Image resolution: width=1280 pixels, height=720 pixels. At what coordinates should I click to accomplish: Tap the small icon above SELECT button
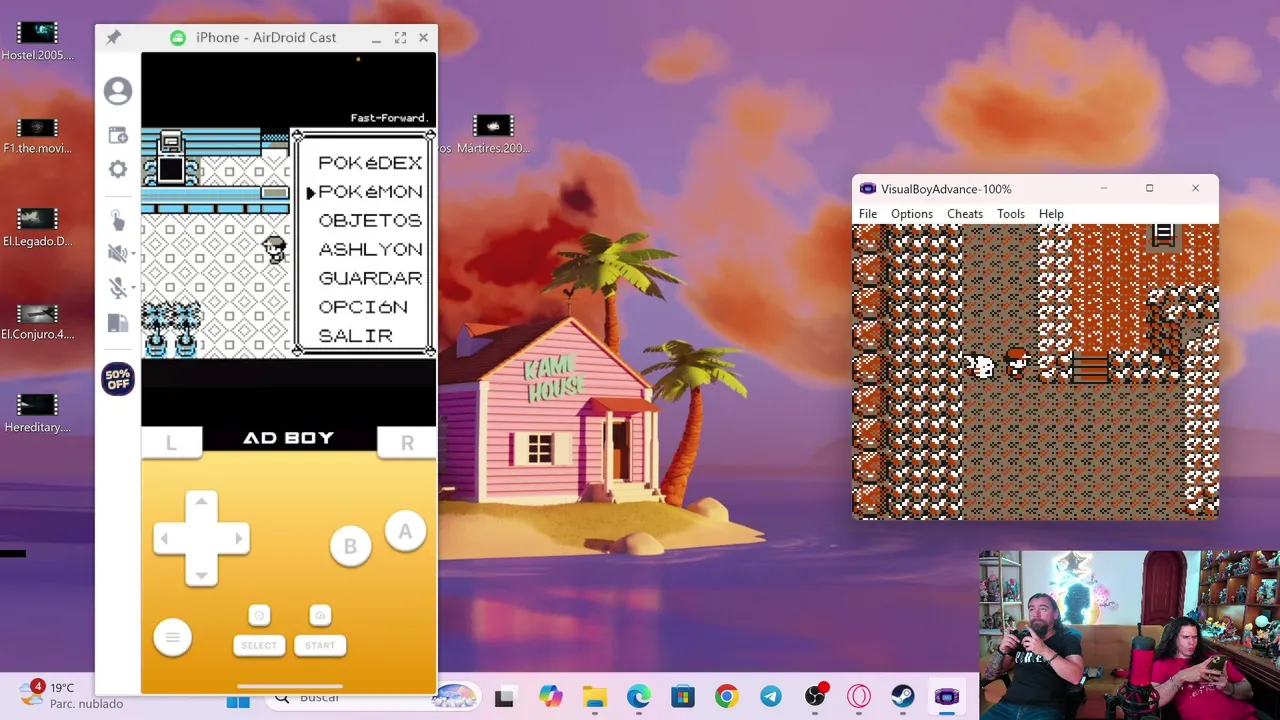click(x=259, y=615)
